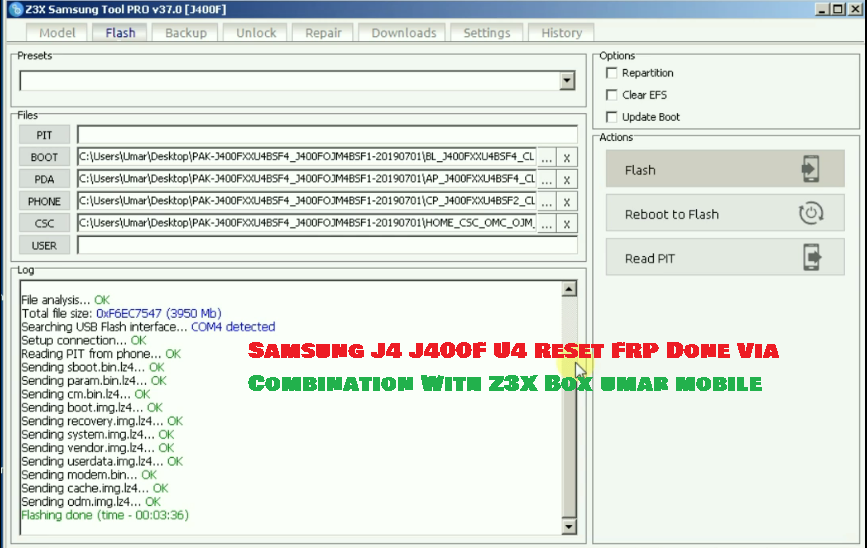Select the 'Sending odm.img.lz4' log line
Screen dimensions: 867x548
tap(91, 502)
